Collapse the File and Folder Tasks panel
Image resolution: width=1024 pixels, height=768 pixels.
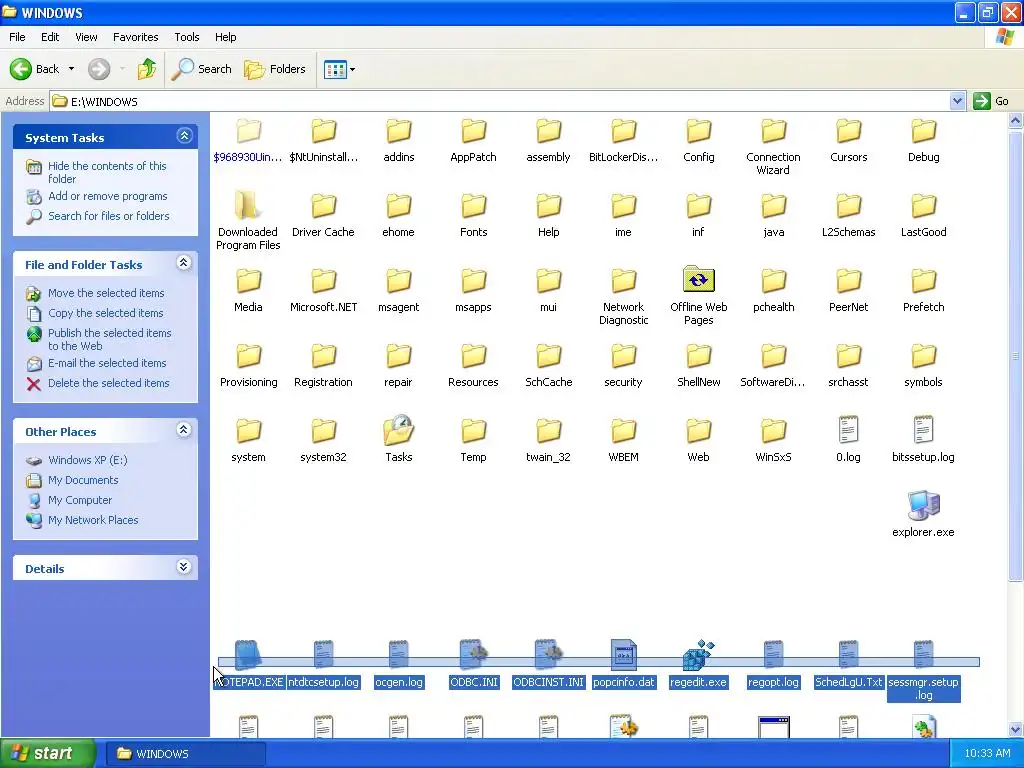coord(184,263)
